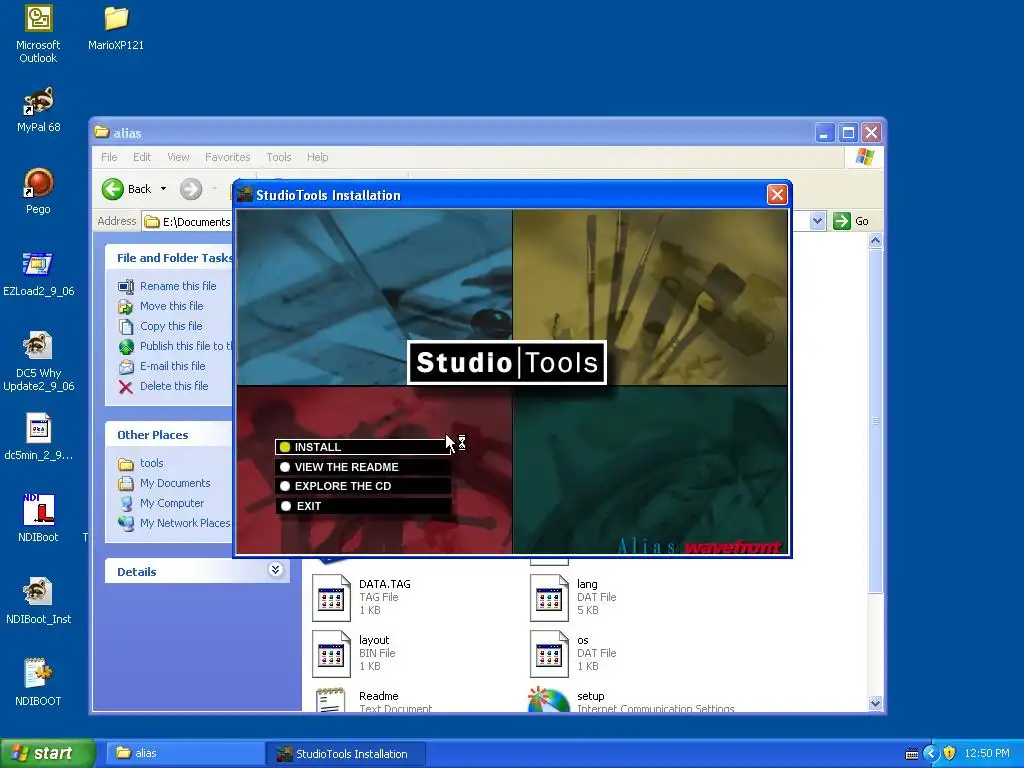Select the Readme text document icon
Viewport: 1024px width, 768px height.
(x=331, y=699)
